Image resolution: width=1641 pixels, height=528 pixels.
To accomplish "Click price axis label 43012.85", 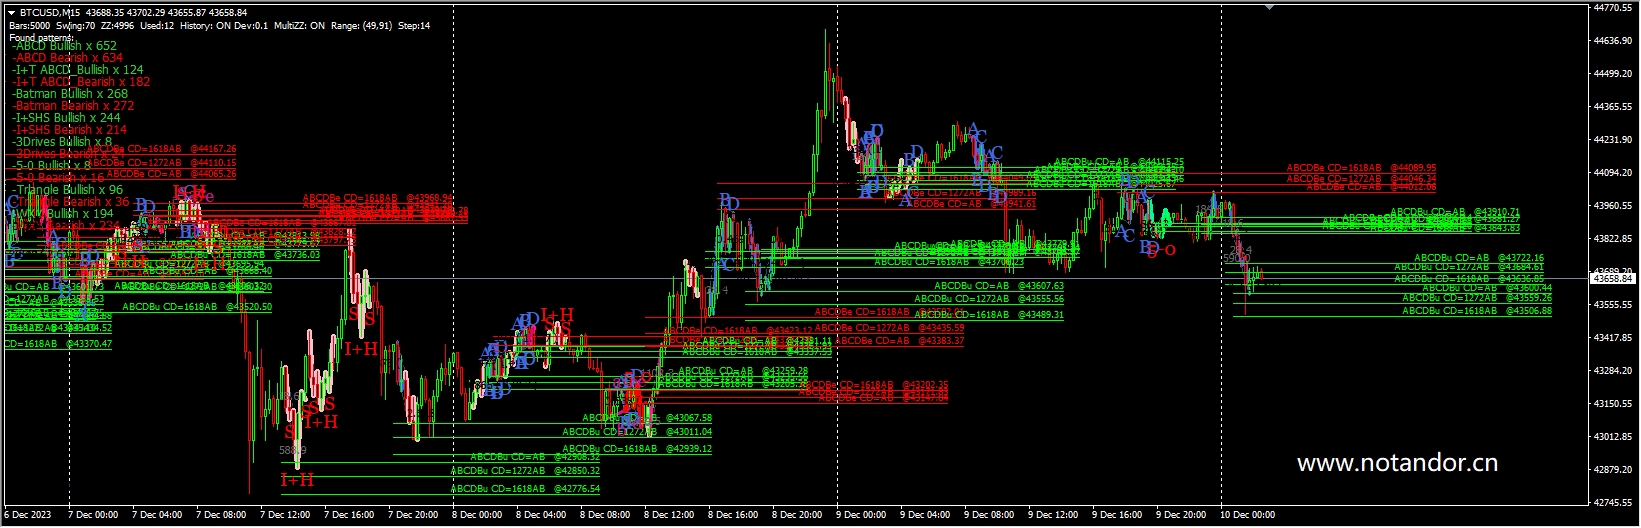I will 1612,437.
